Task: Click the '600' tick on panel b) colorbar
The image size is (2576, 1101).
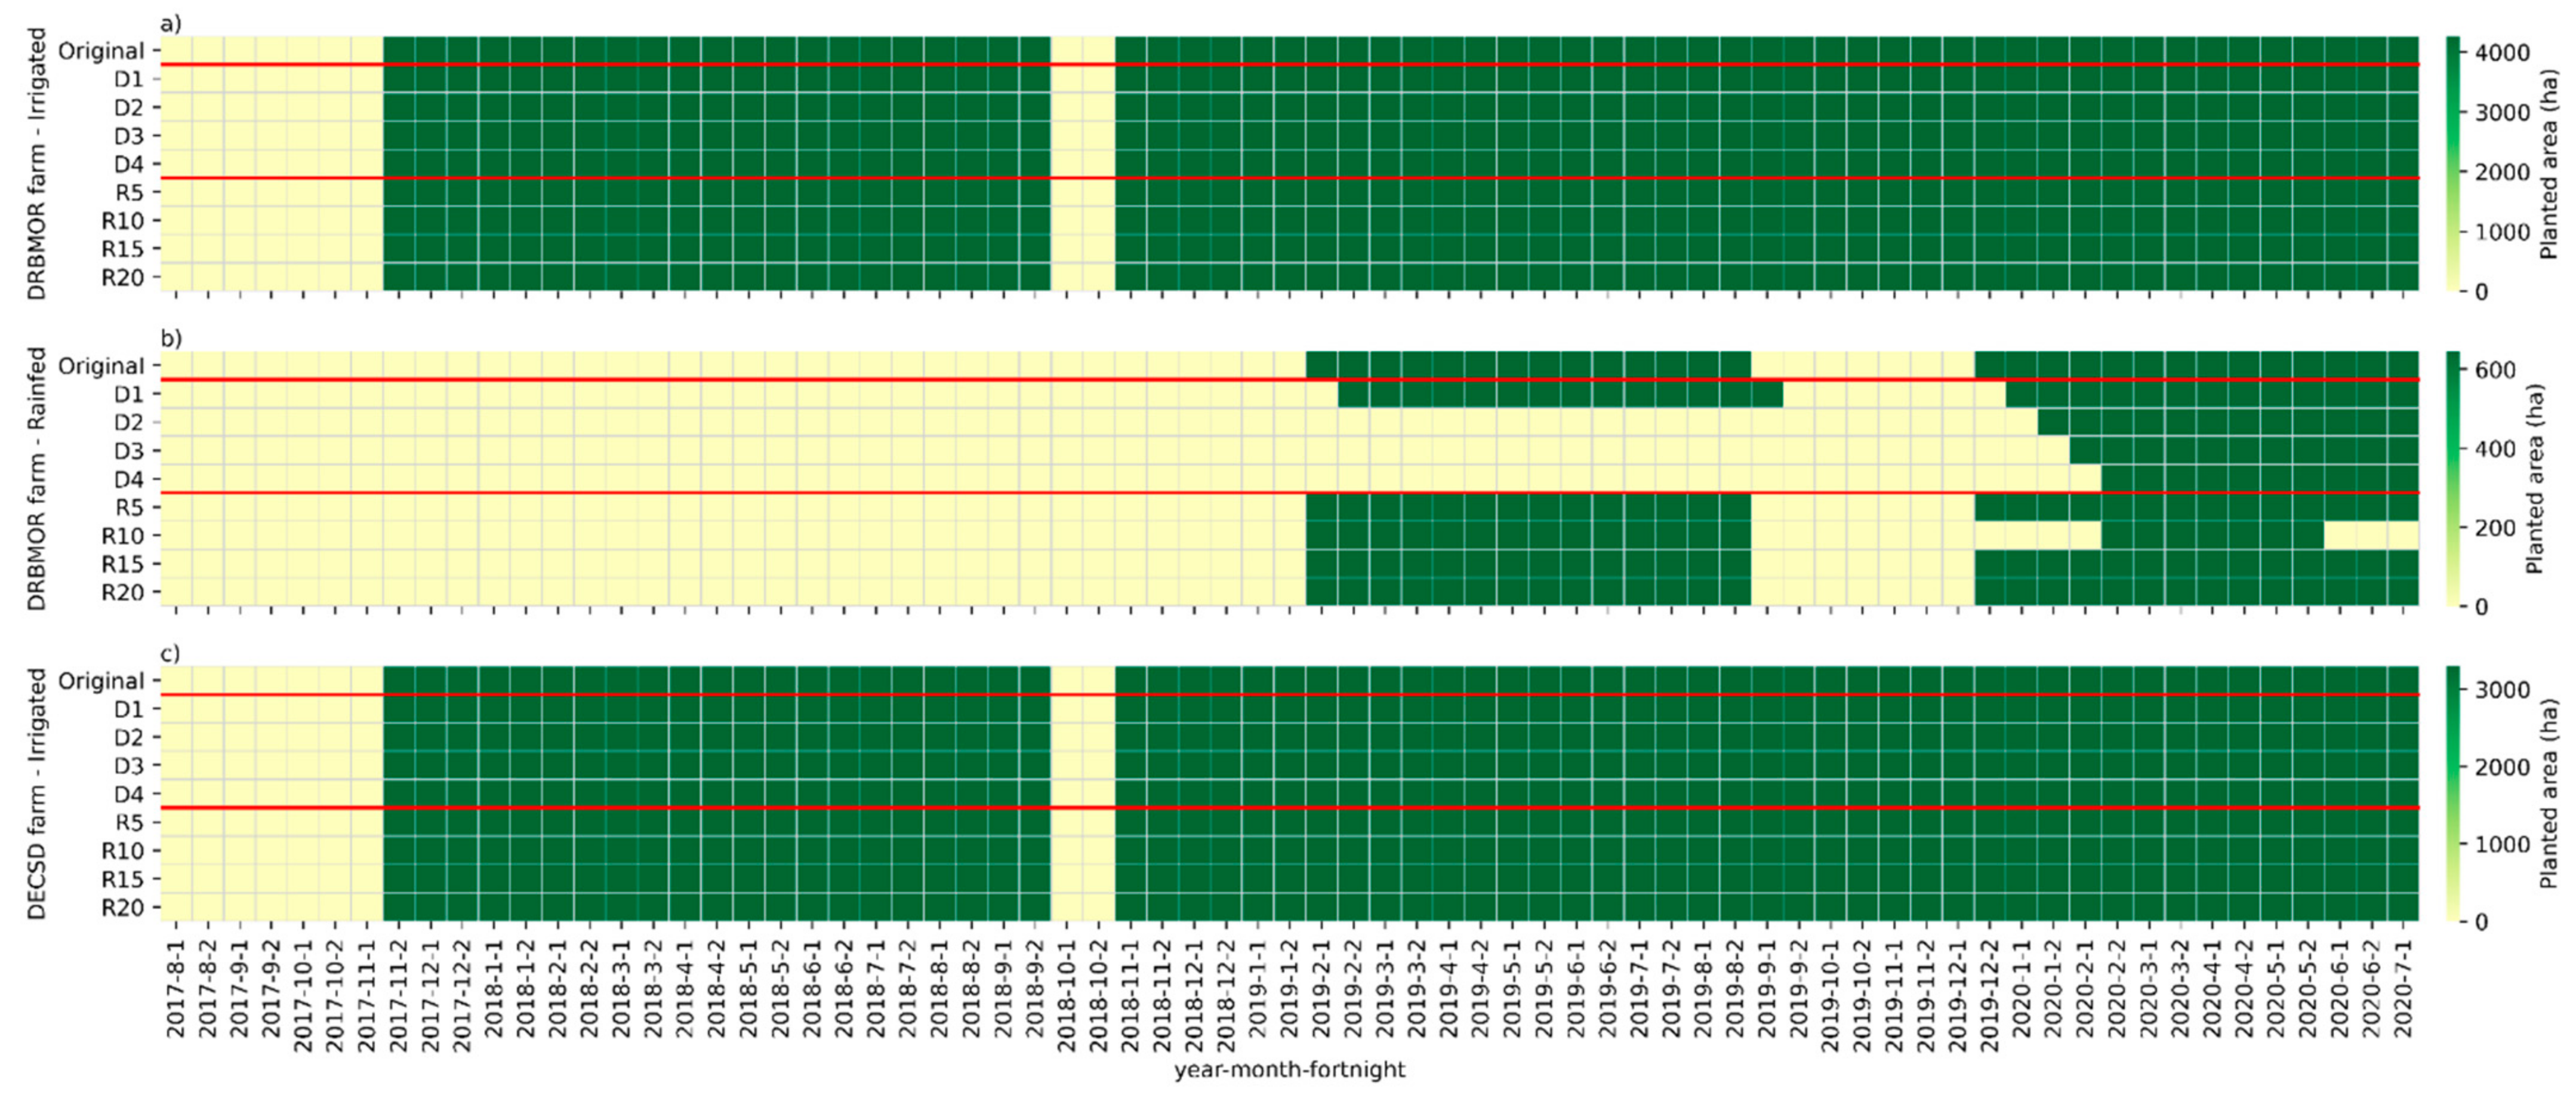Action: pos(2495,370)
